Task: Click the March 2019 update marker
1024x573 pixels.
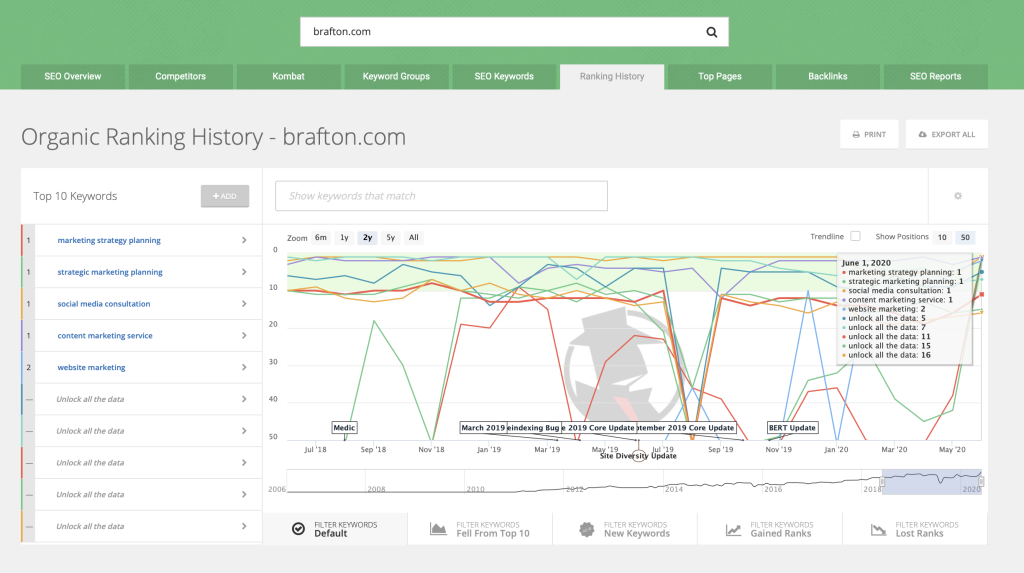Action: tap(483, 428)
